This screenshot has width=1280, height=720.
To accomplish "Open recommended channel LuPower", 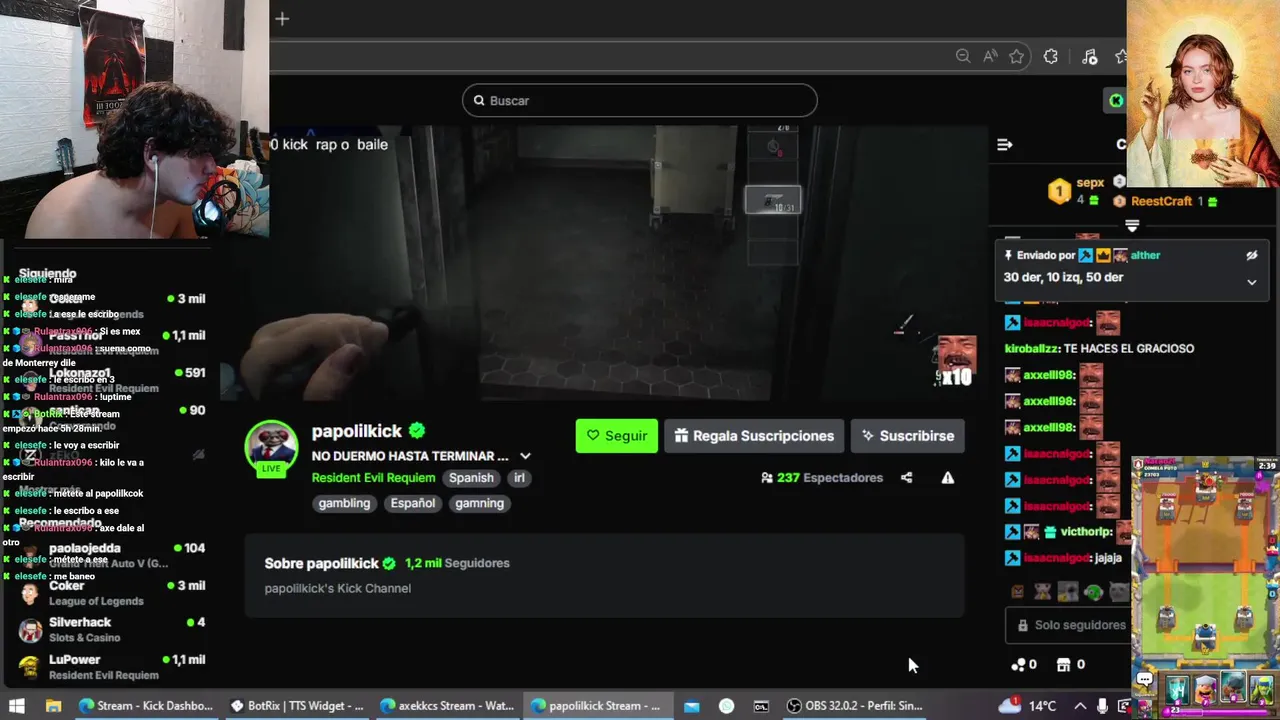I will coord(112,667).
